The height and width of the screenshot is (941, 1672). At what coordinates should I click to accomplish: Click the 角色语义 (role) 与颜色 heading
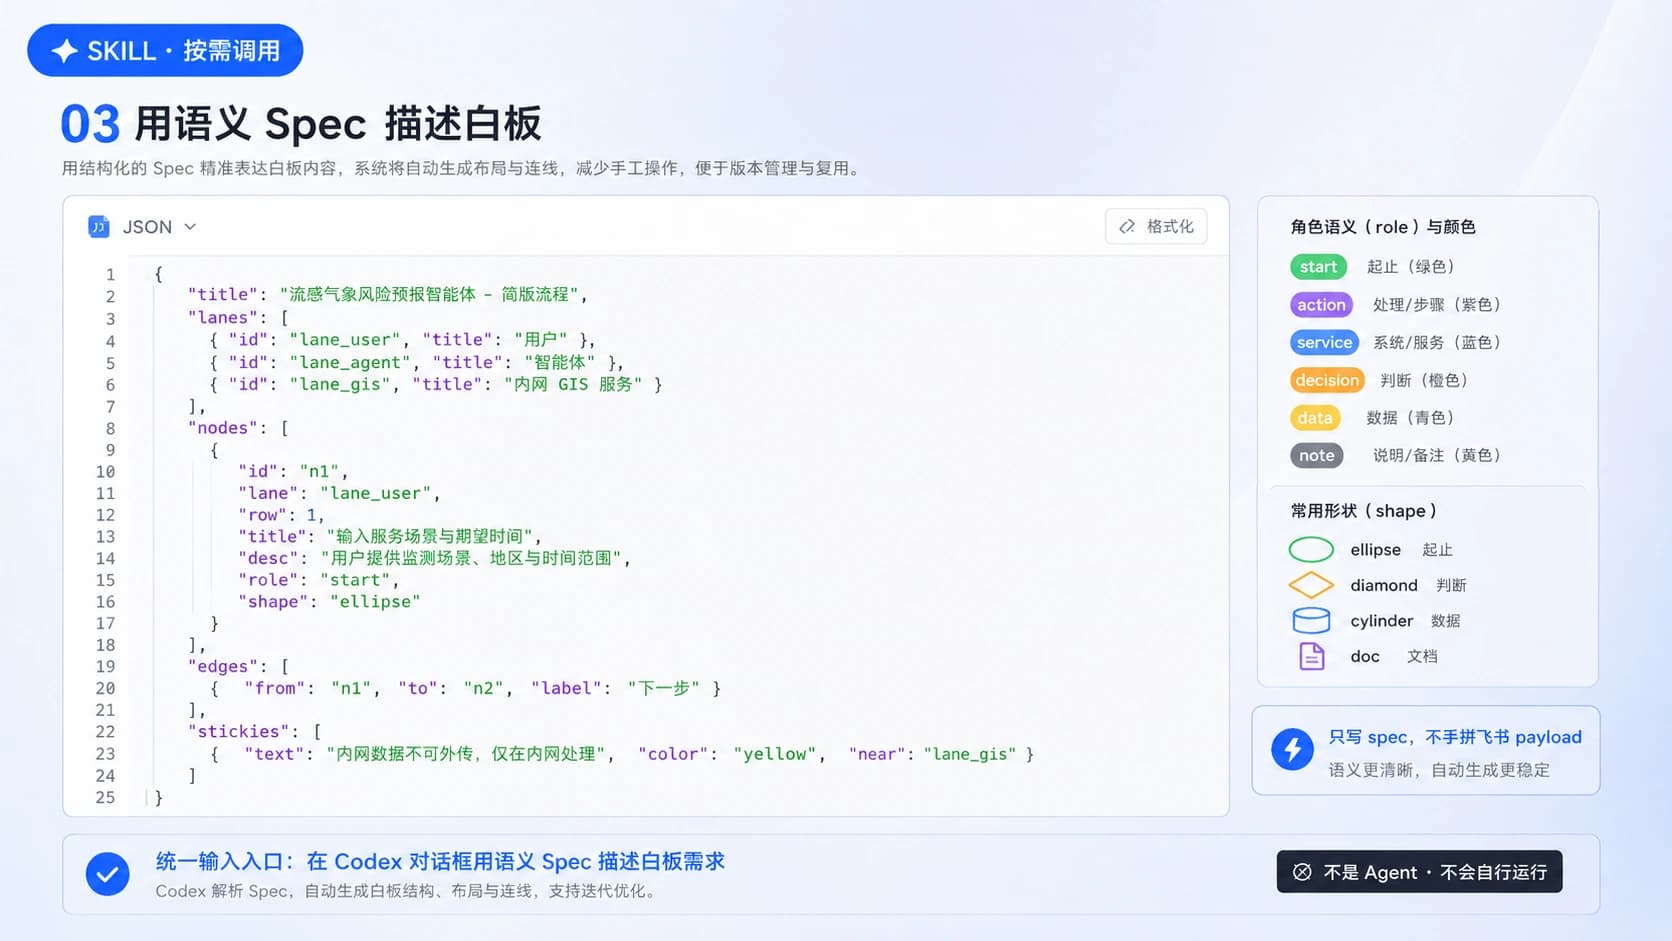pyautogui.click(x=1383, y=227)
